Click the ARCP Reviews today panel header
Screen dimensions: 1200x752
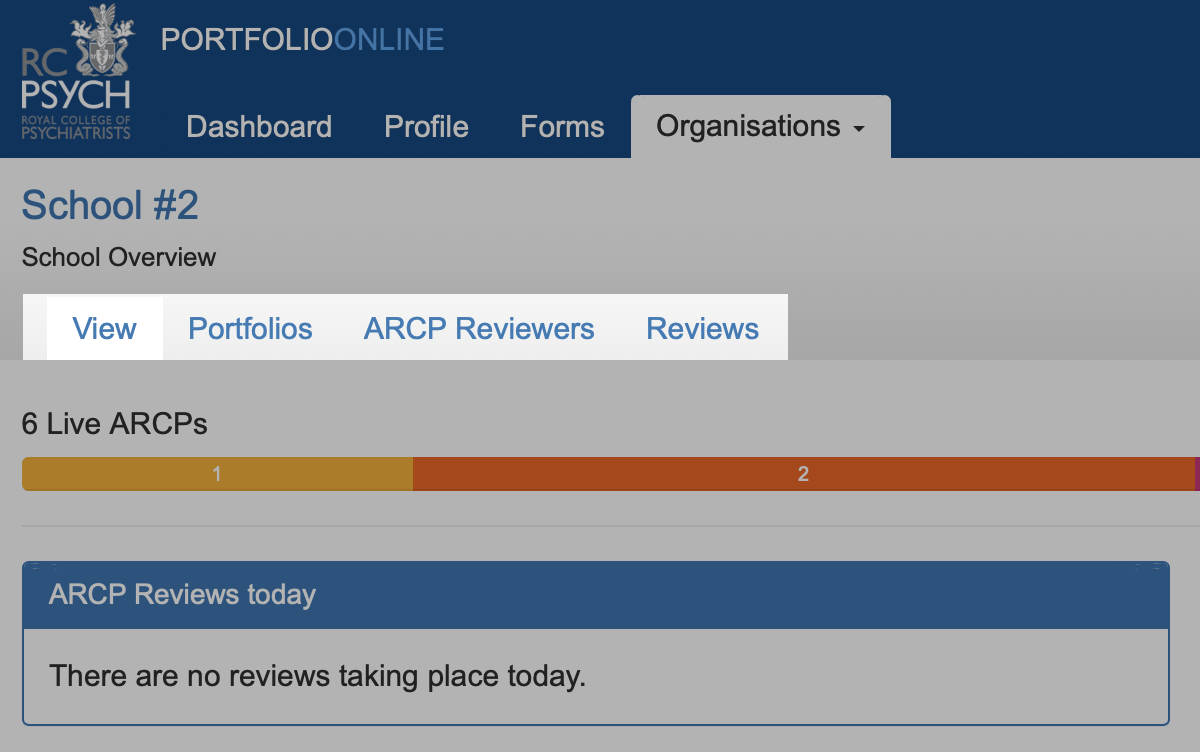595,595
